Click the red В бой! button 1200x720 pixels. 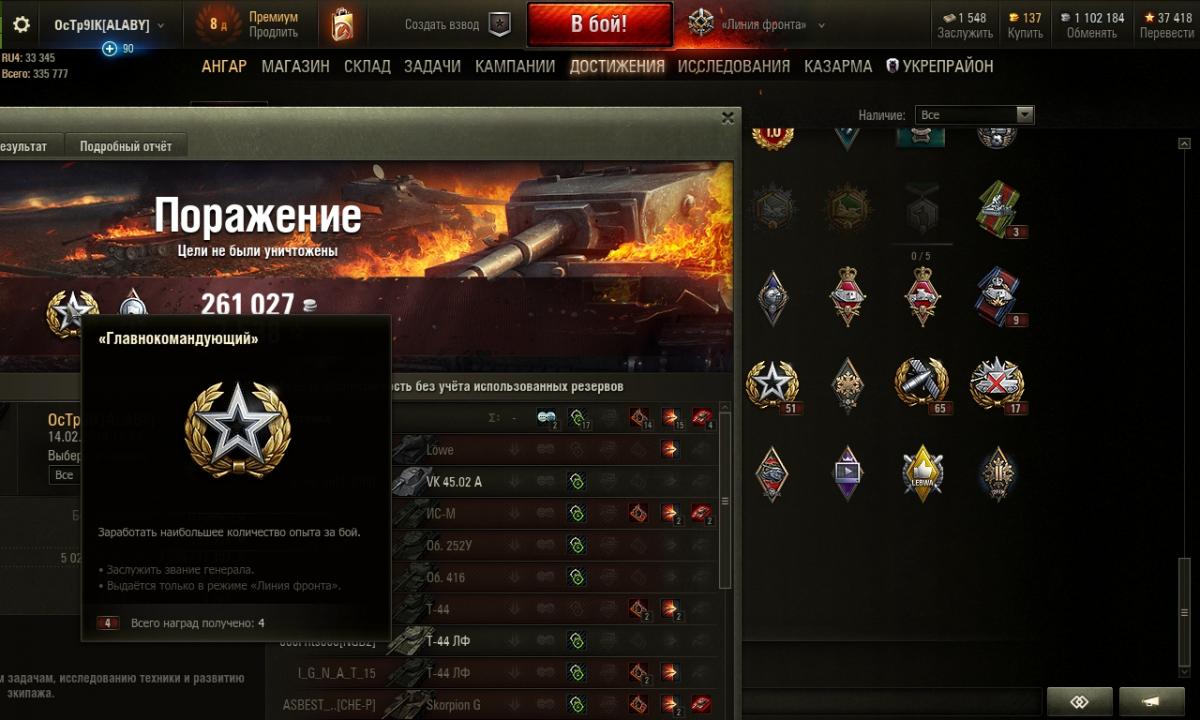599,25
